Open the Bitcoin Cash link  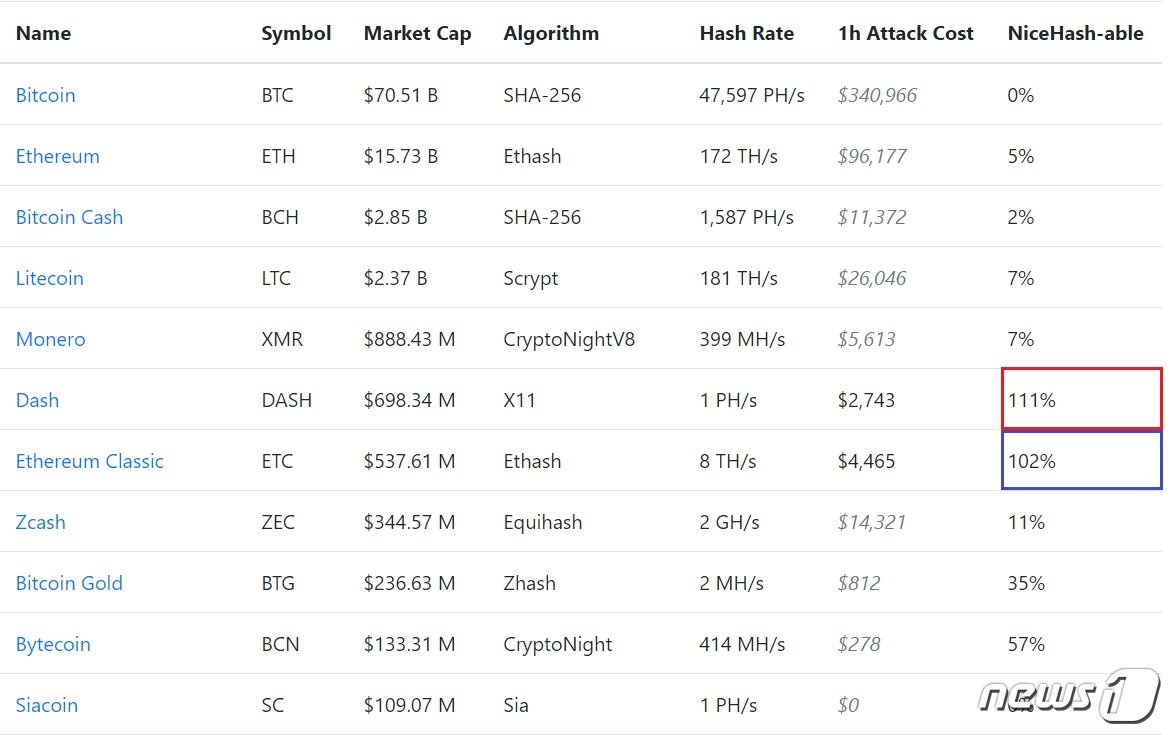coord(69,217)
